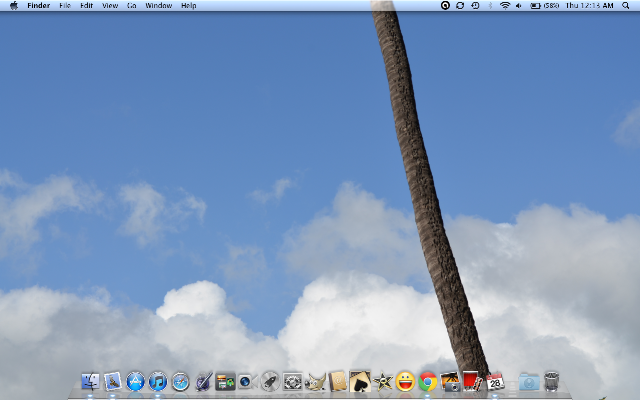
Task: Open Spotlight search magnifier icon
Action: (625, 5)
